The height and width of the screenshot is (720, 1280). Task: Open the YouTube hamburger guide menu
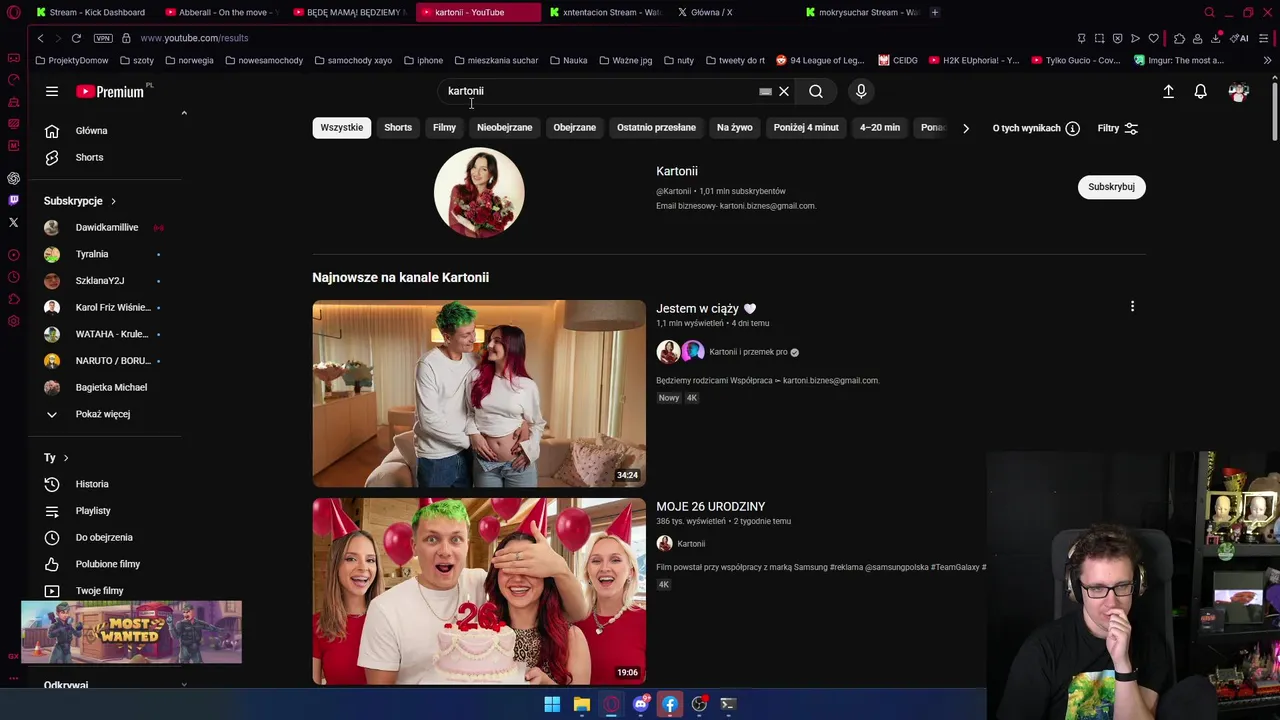[52, 92]
